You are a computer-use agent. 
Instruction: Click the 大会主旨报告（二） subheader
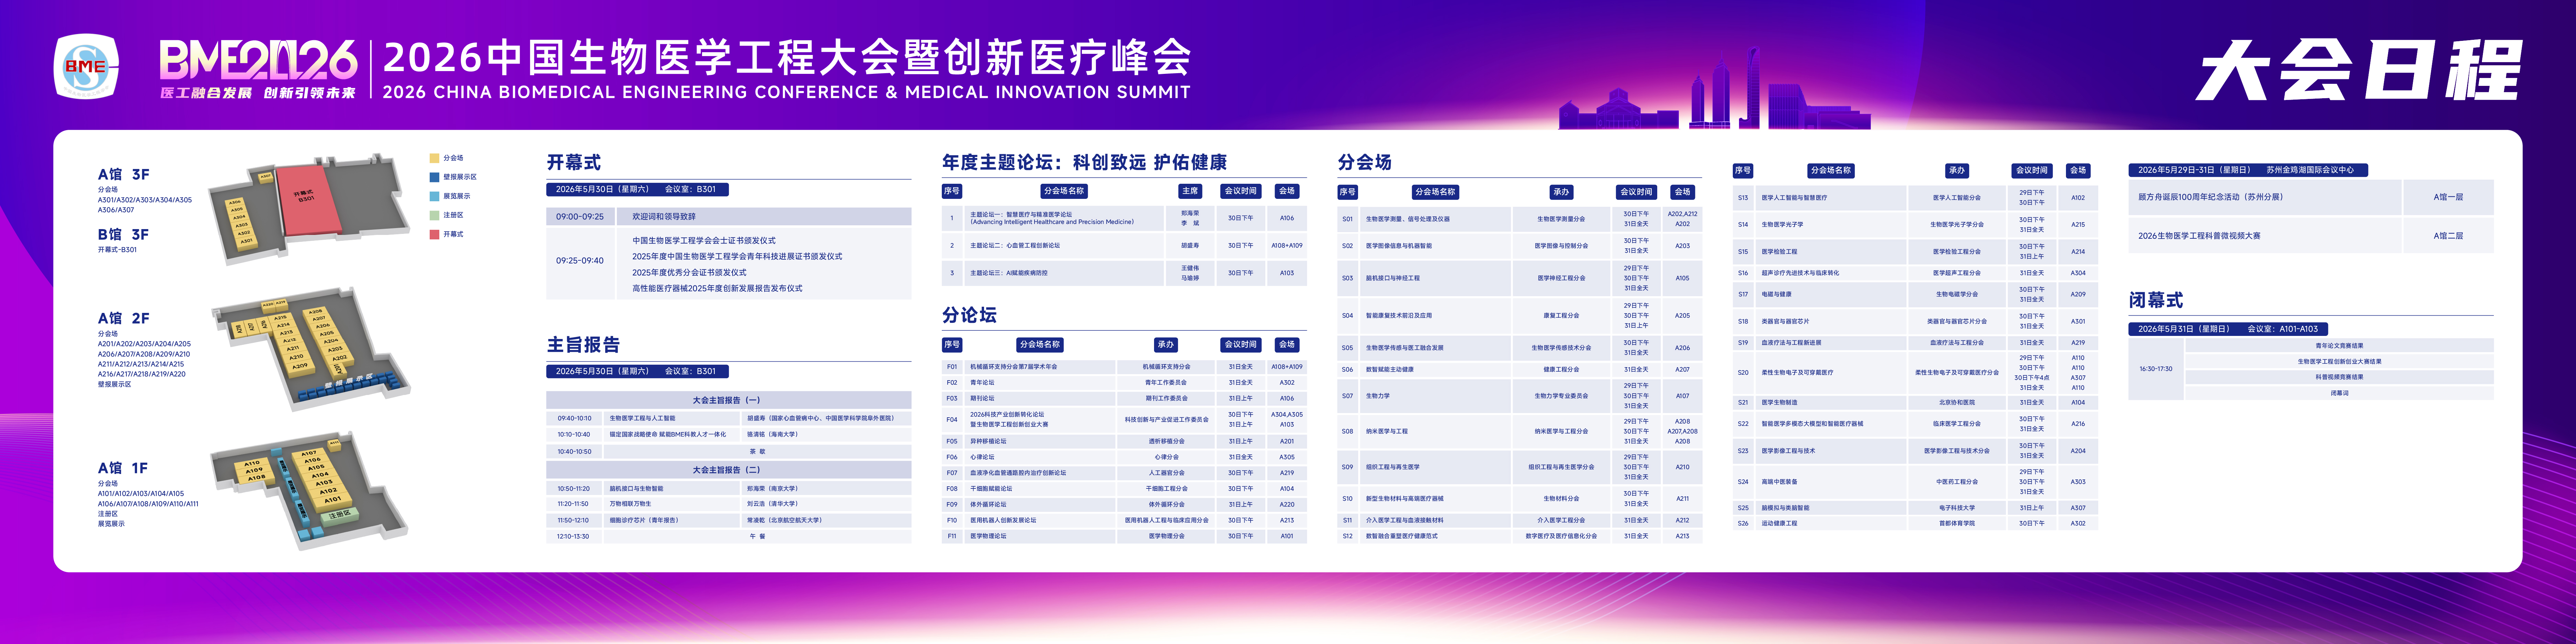click(x=728, y=470)
